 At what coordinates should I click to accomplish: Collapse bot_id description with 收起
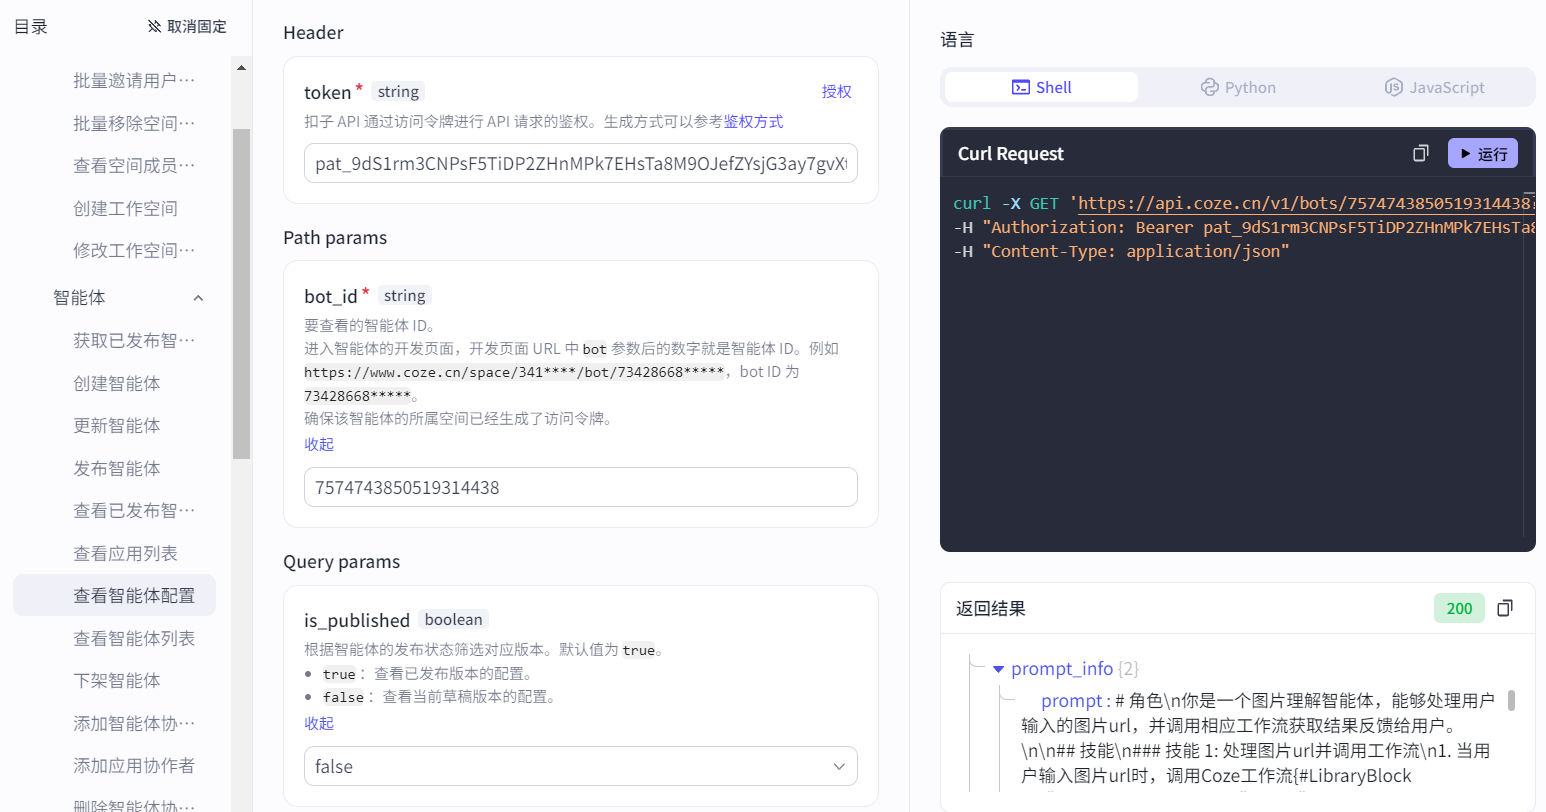(x=319, y=444)
